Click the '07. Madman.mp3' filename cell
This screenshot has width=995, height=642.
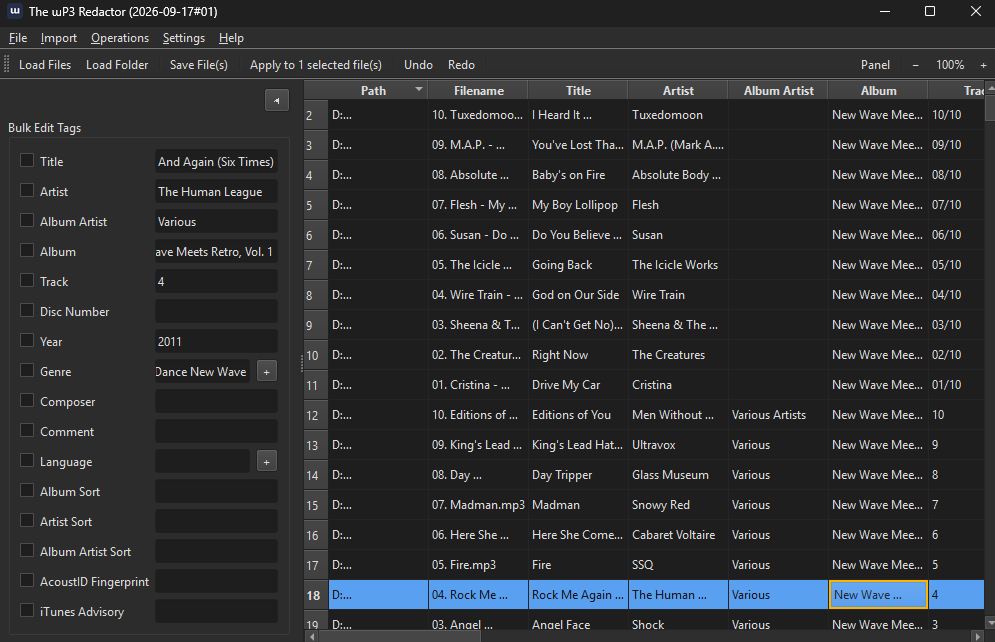tap(478, 505)
